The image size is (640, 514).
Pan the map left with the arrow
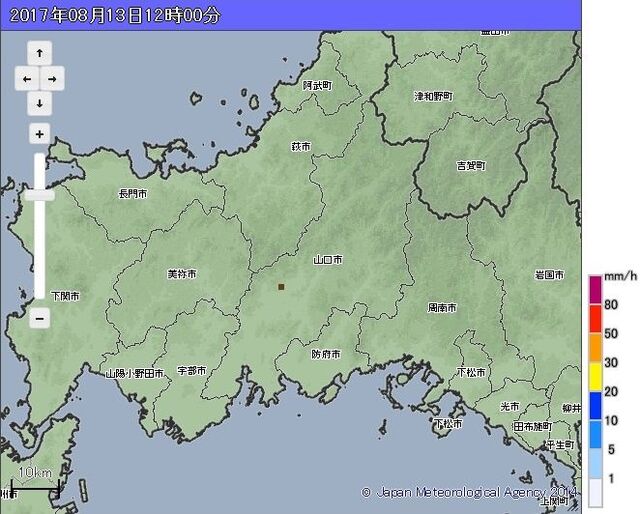(27, 78)
